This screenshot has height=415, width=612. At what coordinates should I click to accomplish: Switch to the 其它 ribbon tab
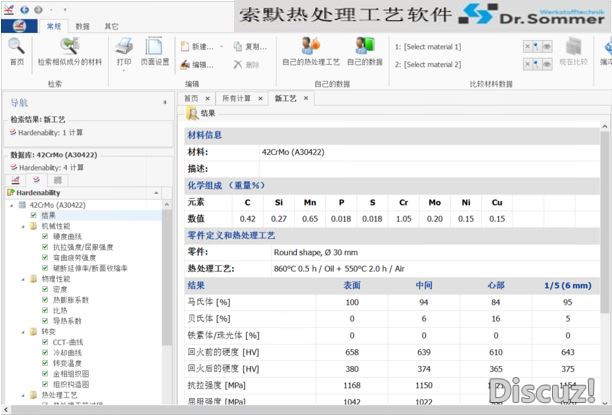click(x=111, y=26)
